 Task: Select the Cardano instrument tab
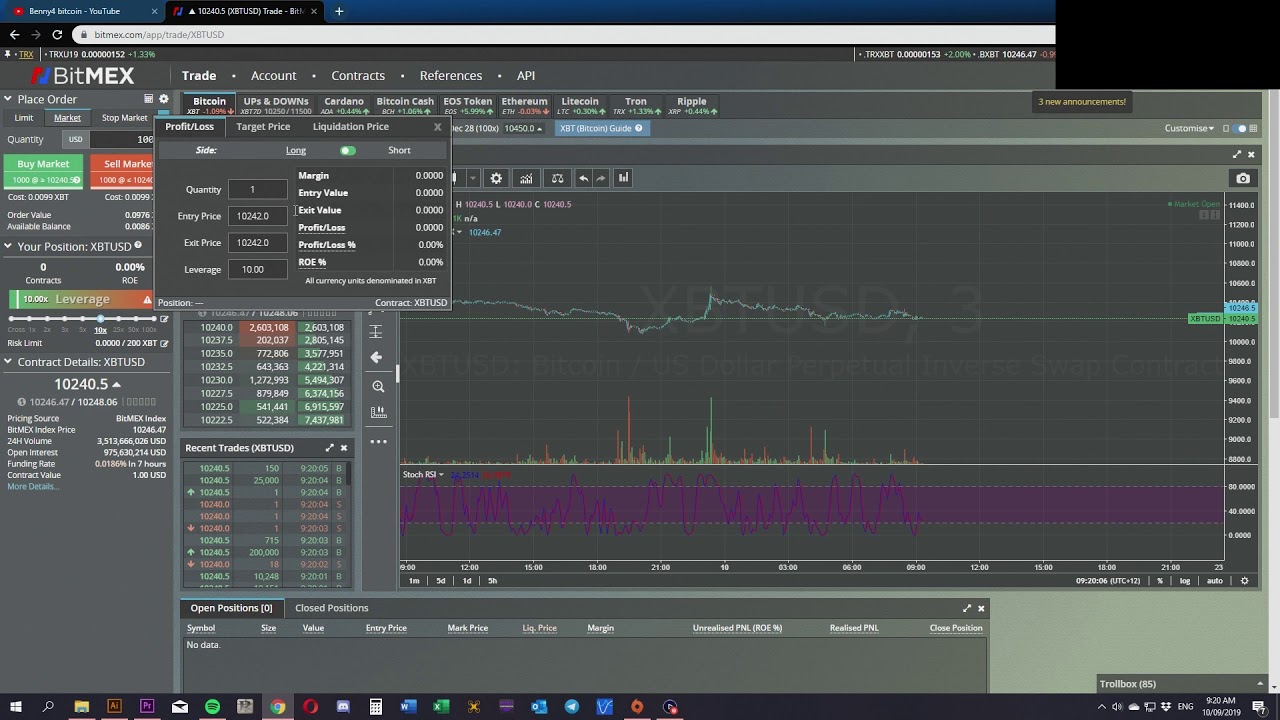pos(344,105)
